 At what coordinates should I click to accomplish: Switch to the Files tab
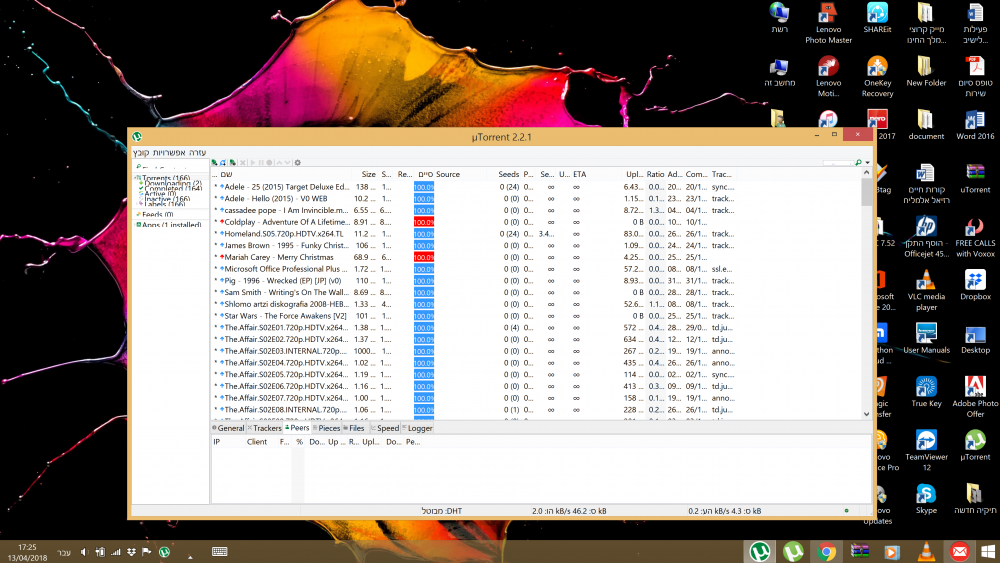354,428
